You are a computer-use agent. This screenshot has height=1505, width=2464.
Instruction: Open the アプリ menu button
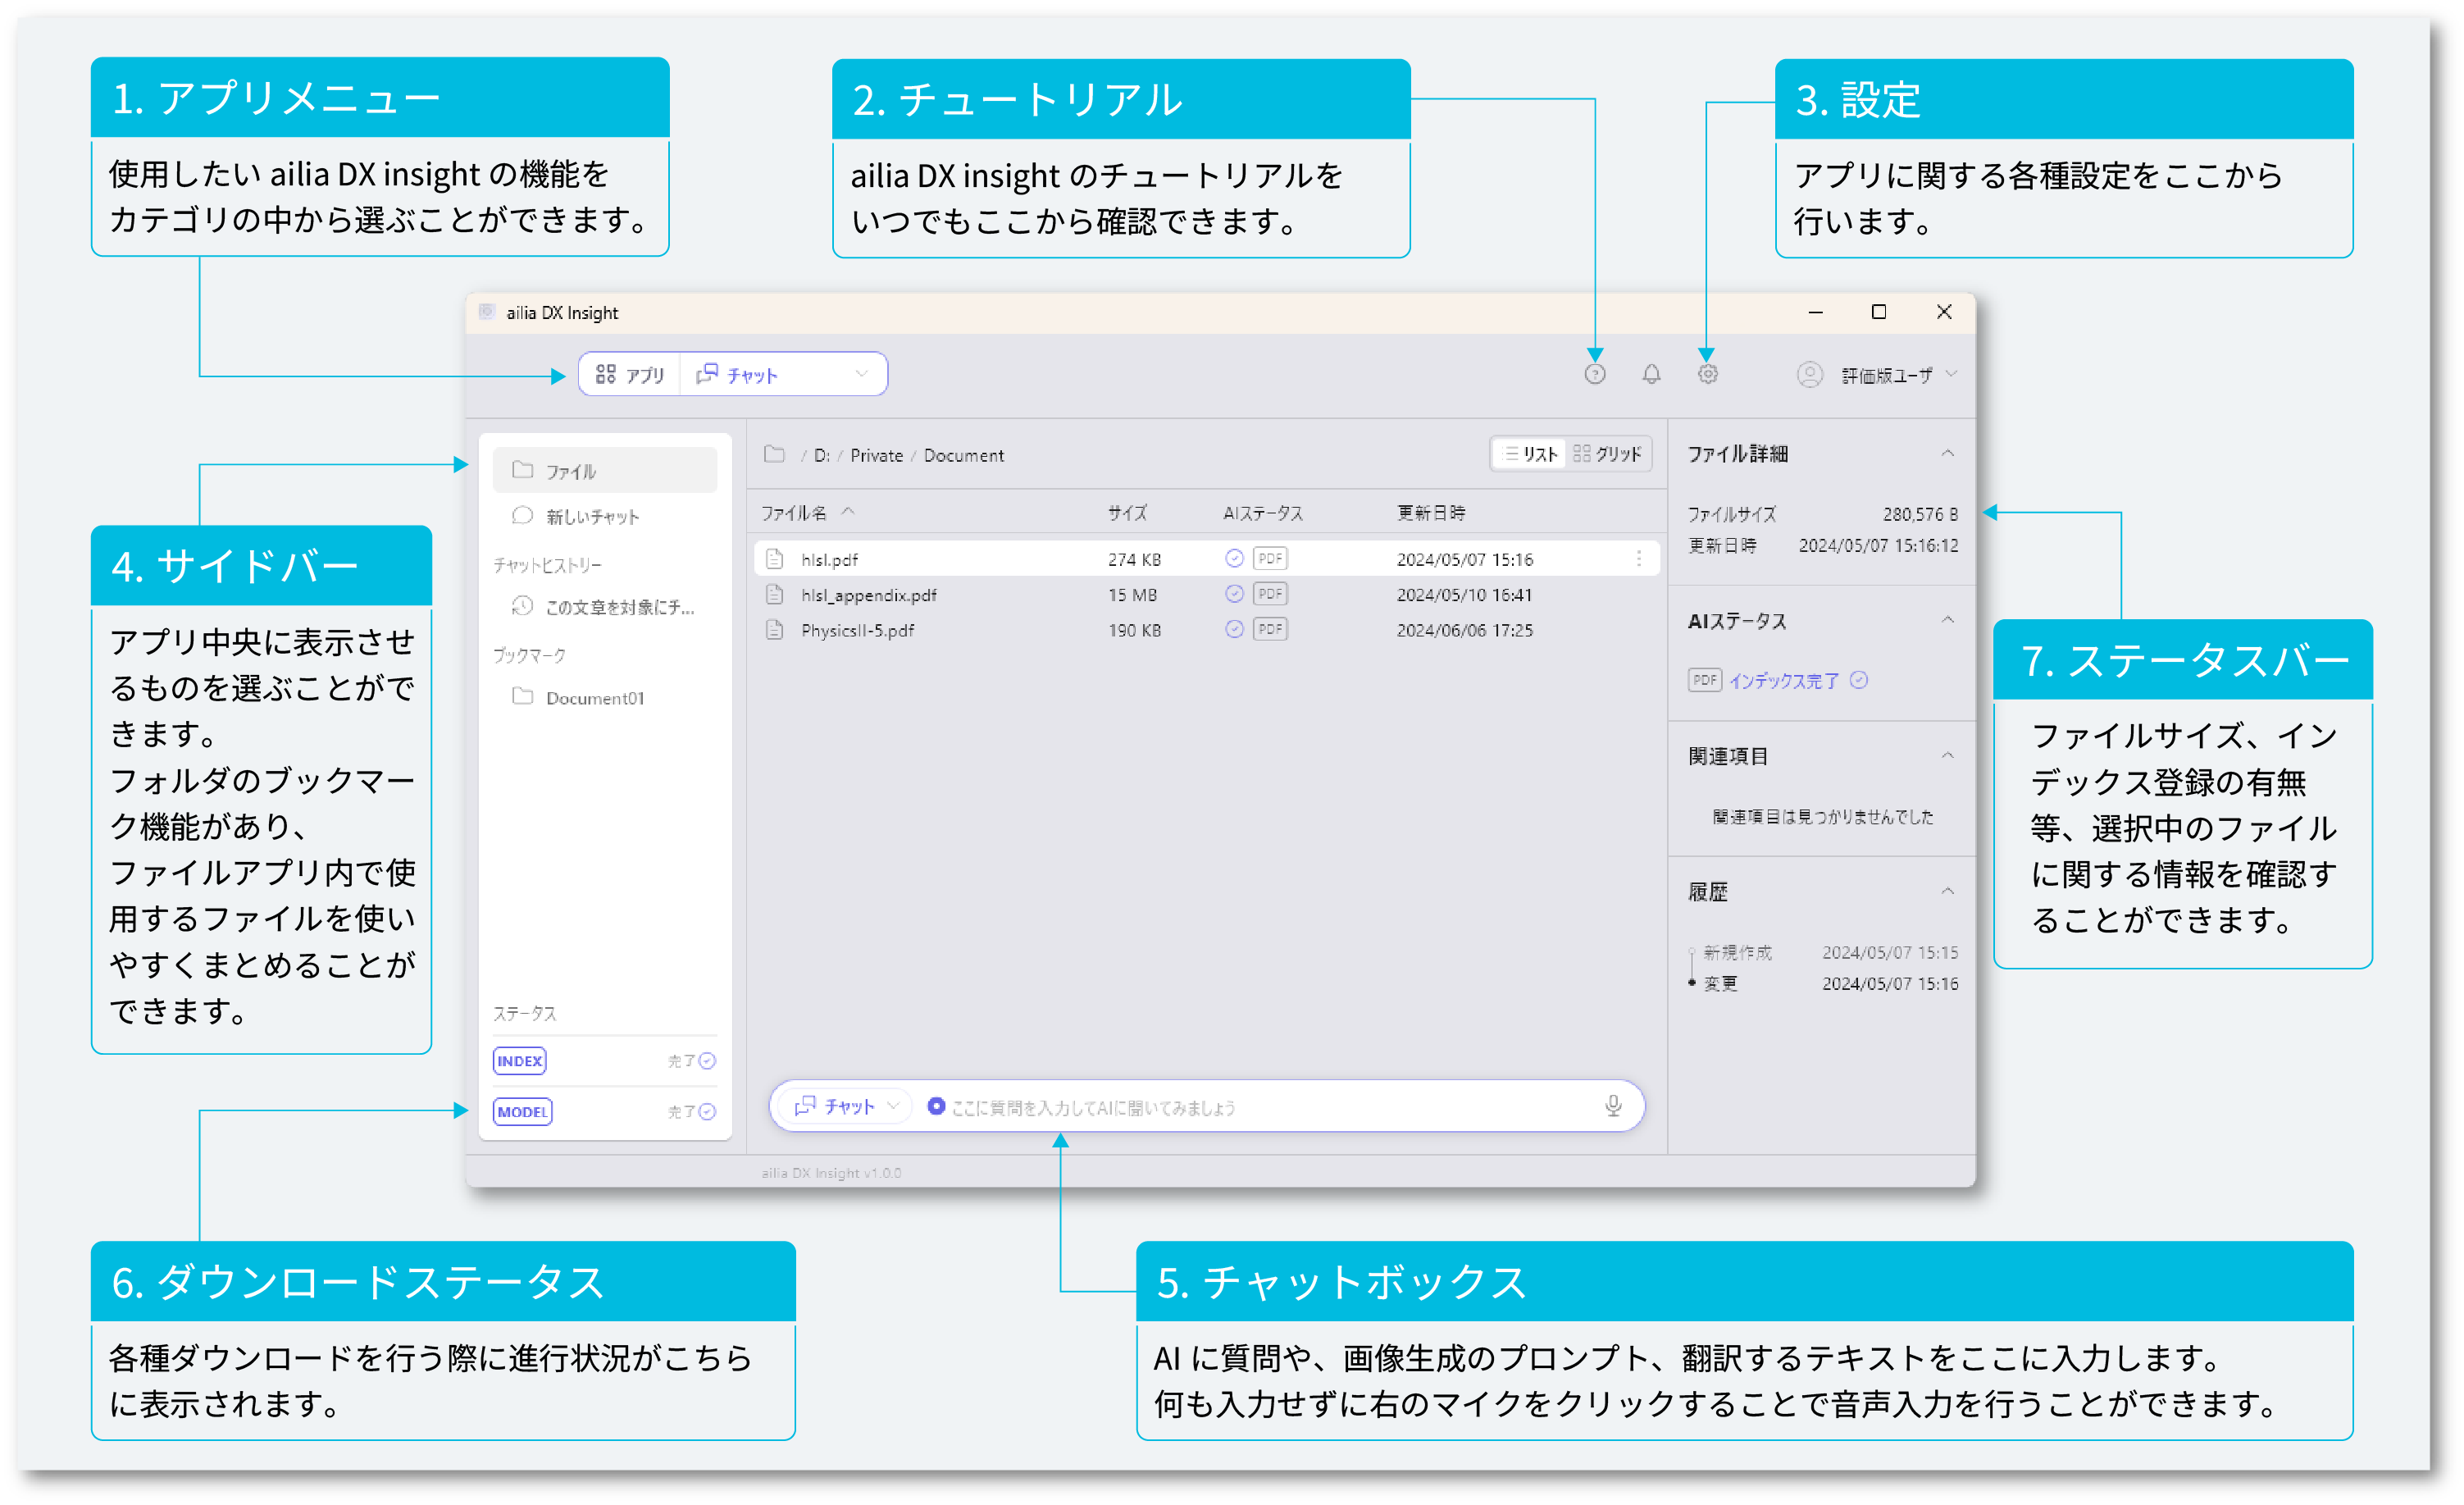pyautogui.click(x=630, y=375)
